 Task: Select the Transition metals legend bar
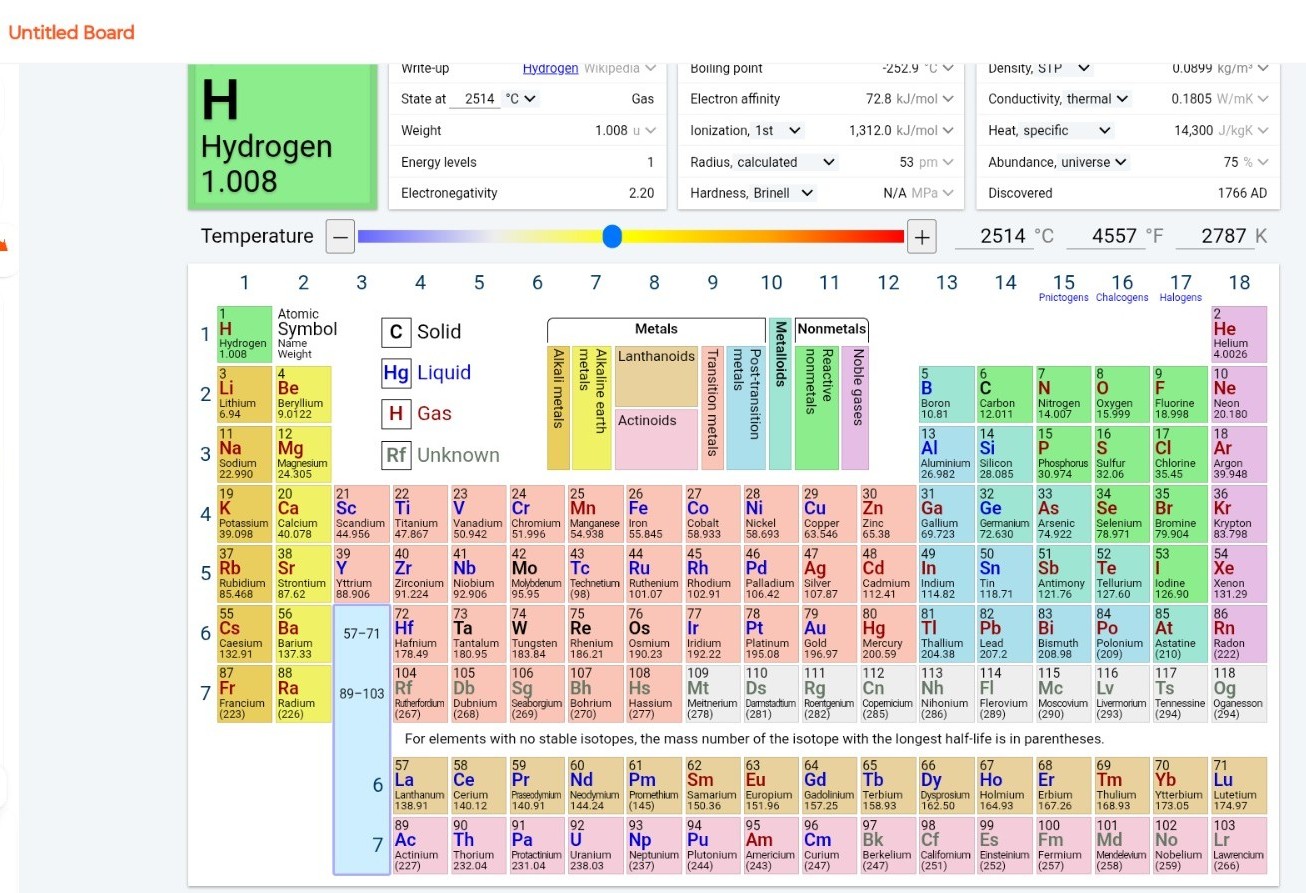[712, 408]
